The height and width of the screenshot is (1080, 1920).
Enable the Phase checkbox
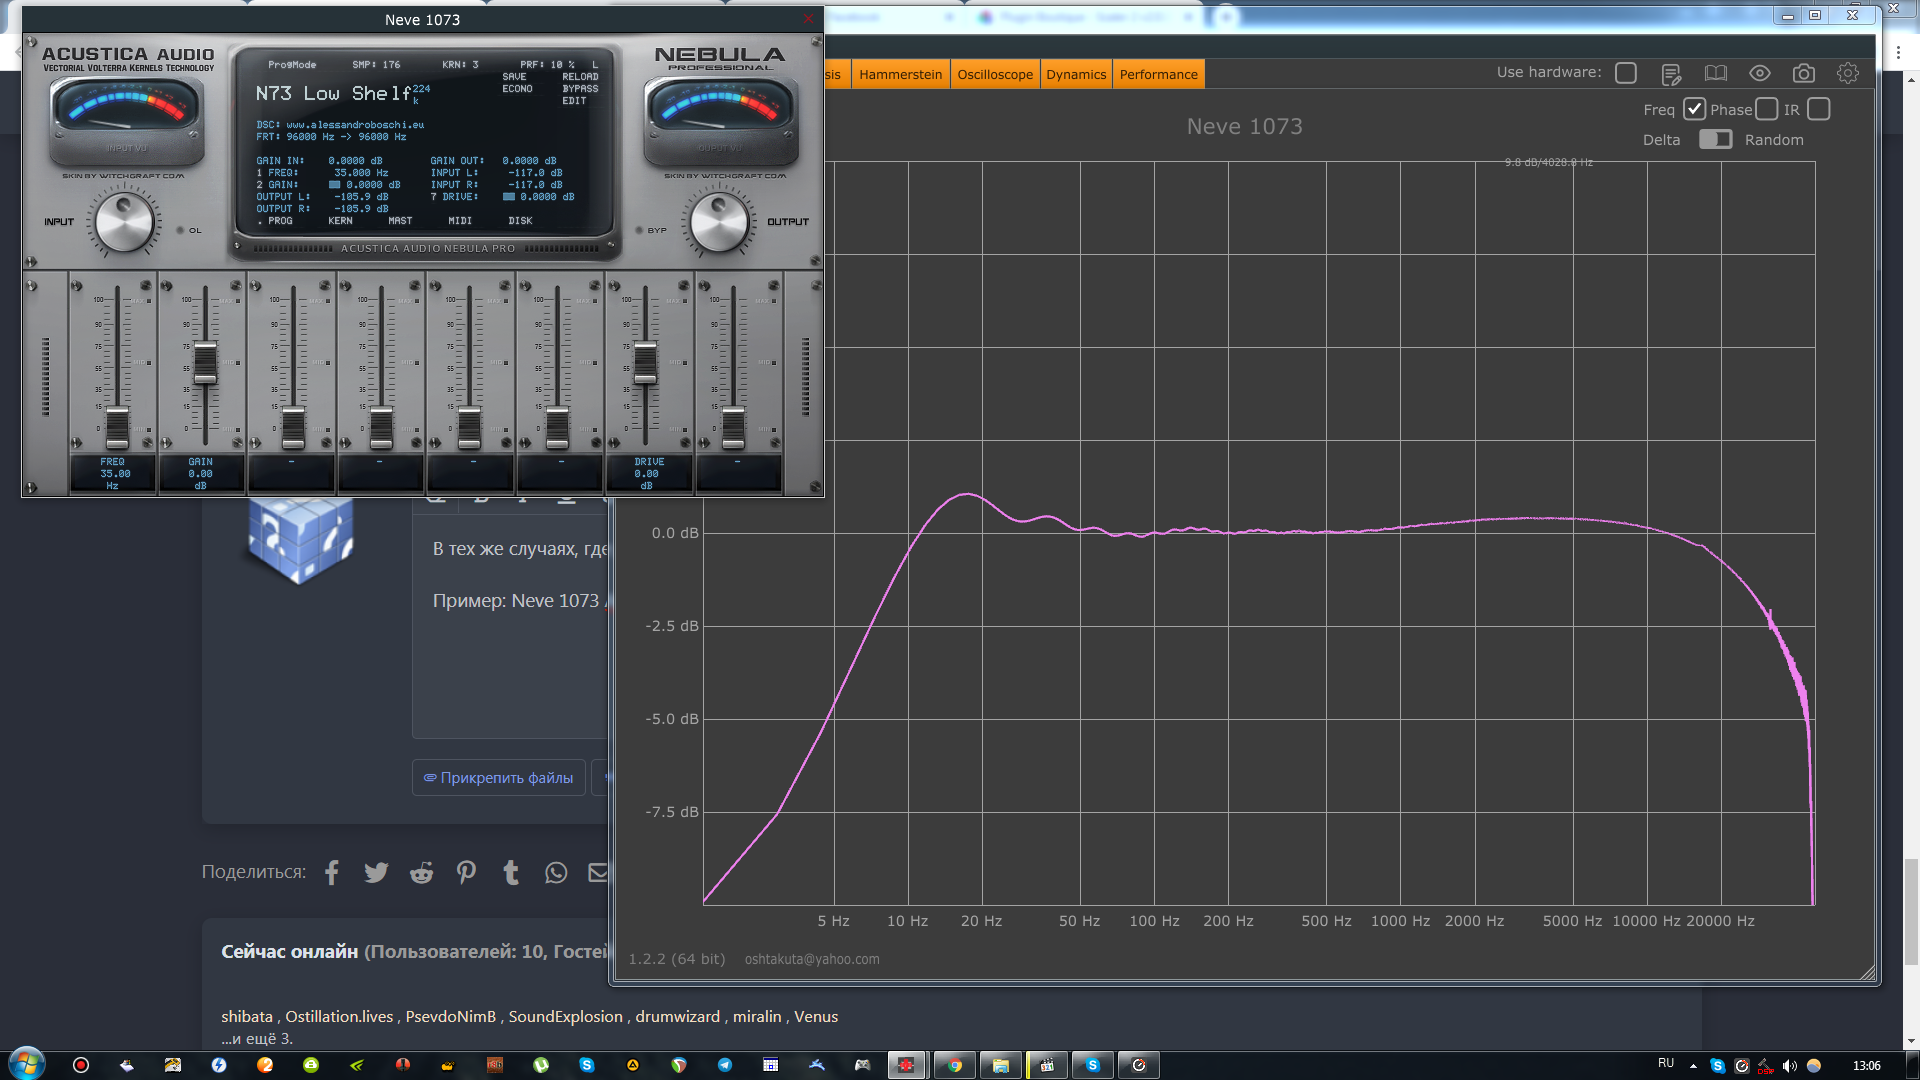click(1767, 109)
